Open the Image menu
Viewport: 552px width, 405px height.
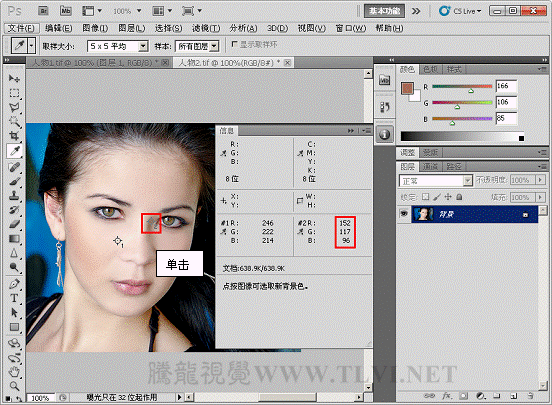(x=95, y=28)
